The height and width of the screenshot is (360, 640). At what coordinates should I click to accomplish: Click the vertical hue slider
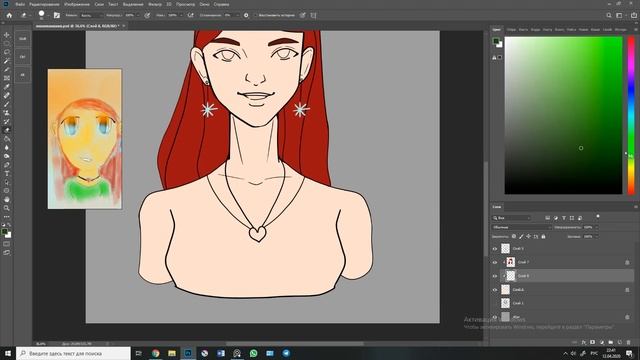631,116
